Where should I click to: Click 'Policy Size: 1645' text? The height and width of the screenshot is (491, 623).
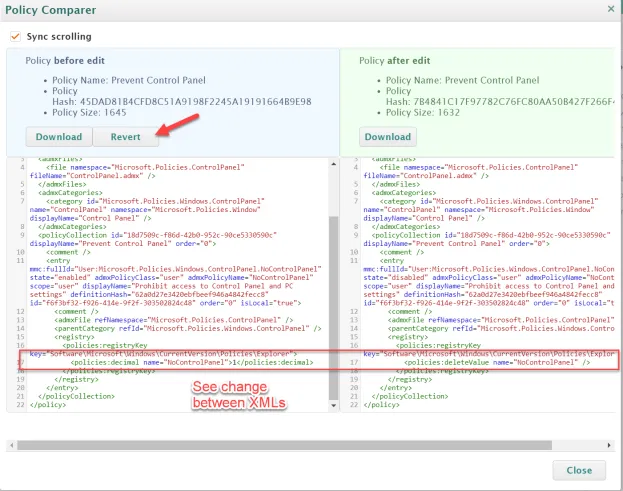[89, 113]
